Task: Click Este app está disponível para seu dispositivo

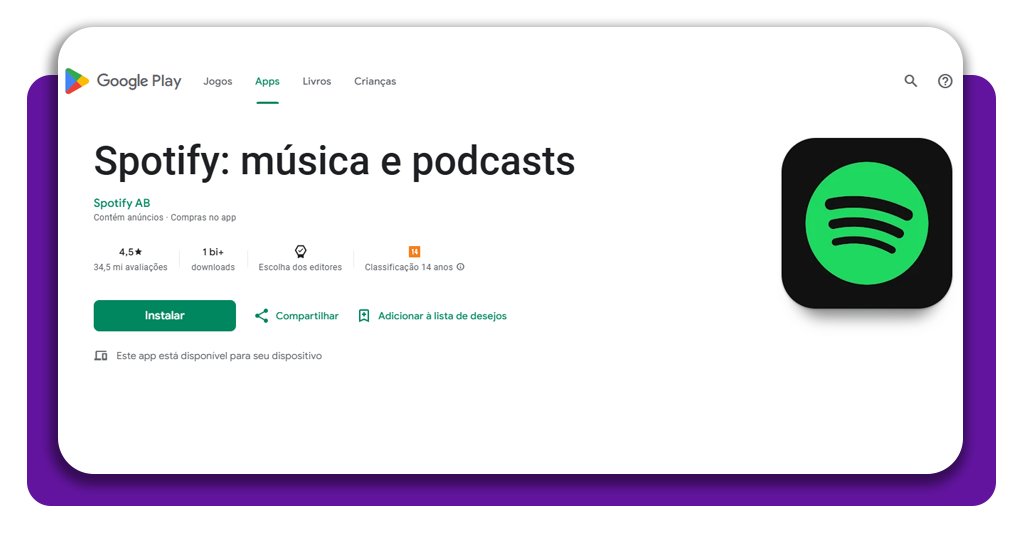Action: [219, 356]
